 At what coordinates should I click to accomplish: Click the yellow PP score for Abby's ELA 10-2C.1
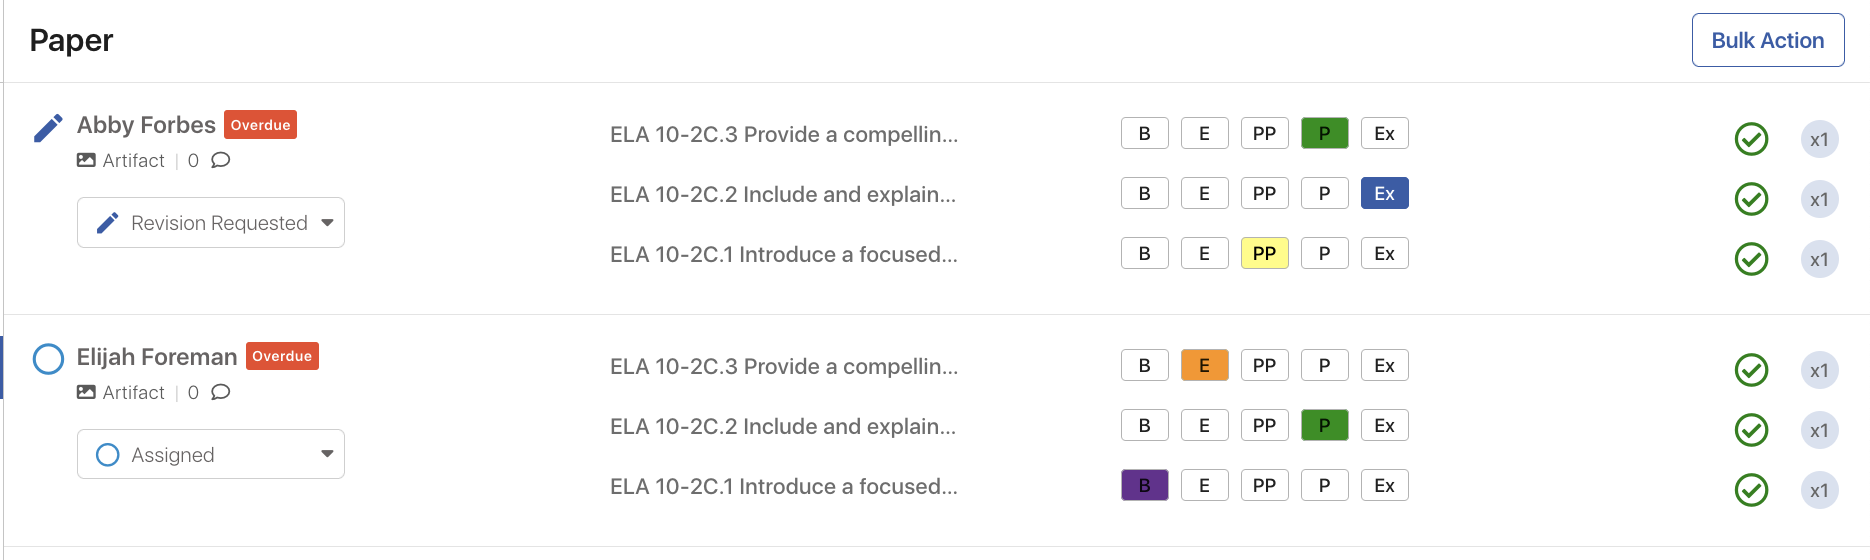pyautogui.click(x=1264, y=254)
